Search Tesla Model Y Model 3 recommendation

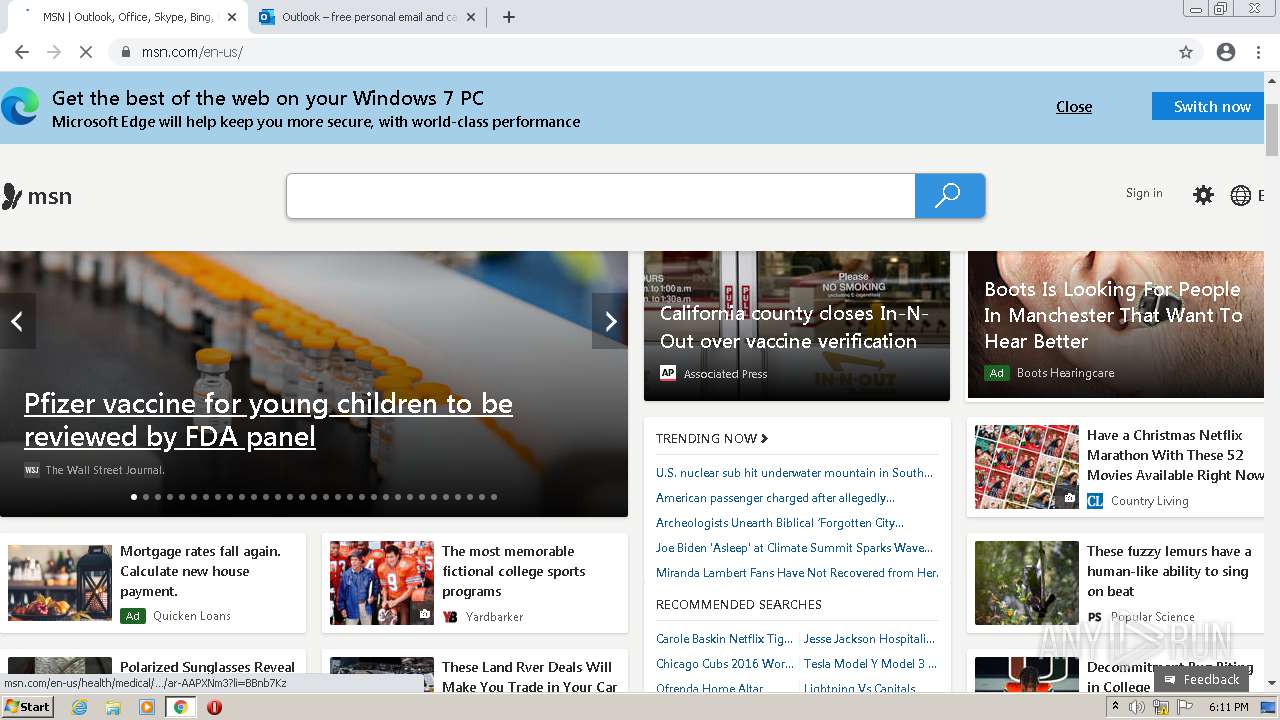pos(870,664)
